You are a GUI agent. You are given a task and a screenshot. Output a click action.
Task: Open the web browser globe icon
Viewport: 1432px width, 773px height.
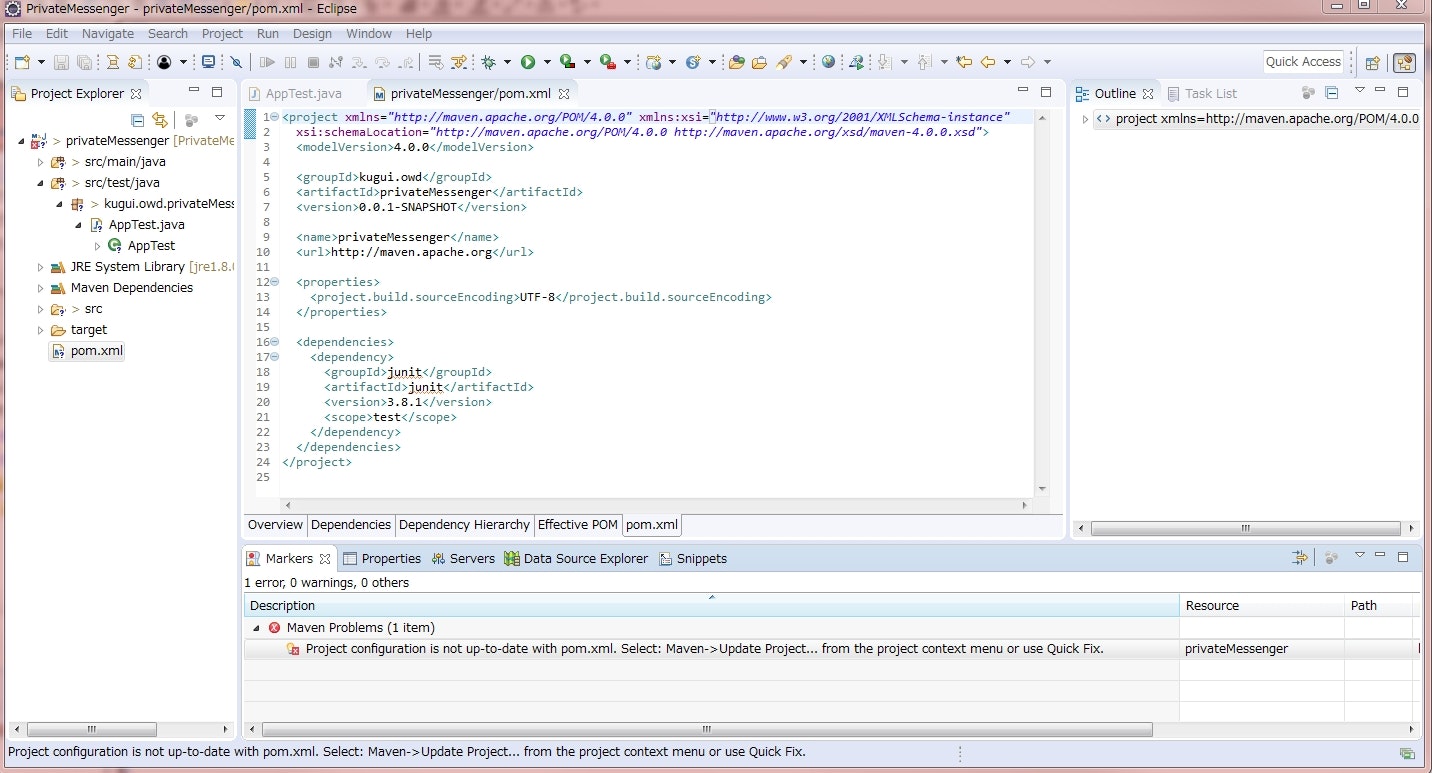(x=828, y=62)
